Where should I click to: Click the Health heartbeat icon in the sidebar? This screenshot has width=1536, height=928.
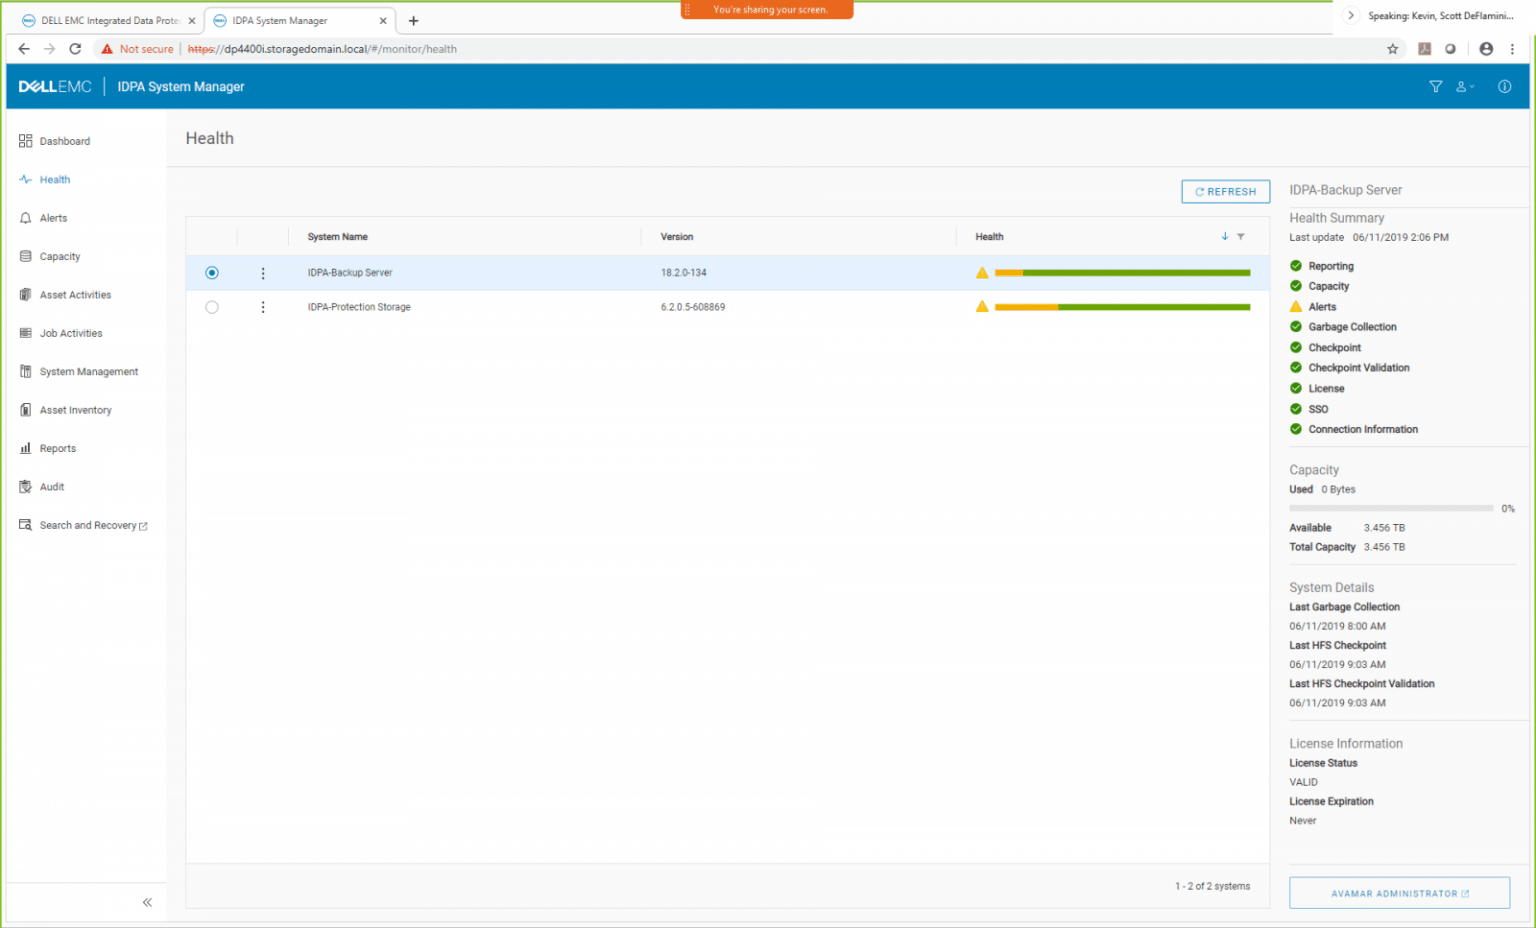(26, 180)
